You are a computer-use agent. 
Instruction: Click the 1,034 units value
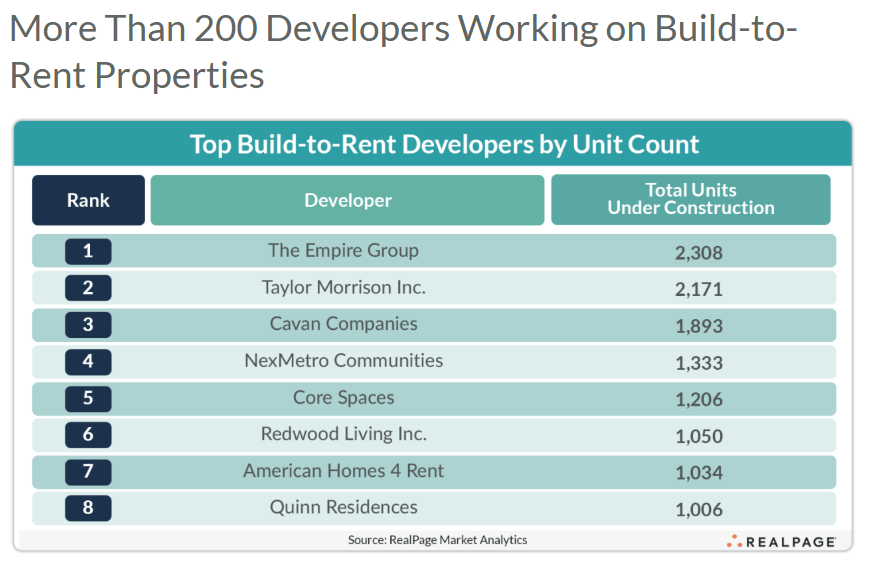pyautogui.click(x=699, y=473)
